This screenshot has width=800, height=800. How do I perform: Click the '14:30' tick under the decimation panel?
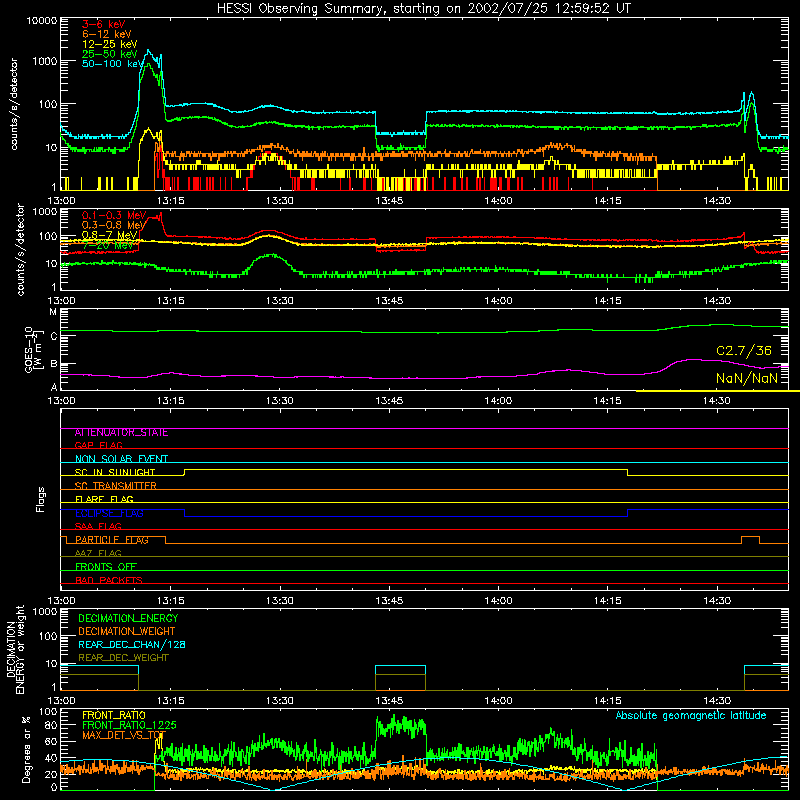717,701
